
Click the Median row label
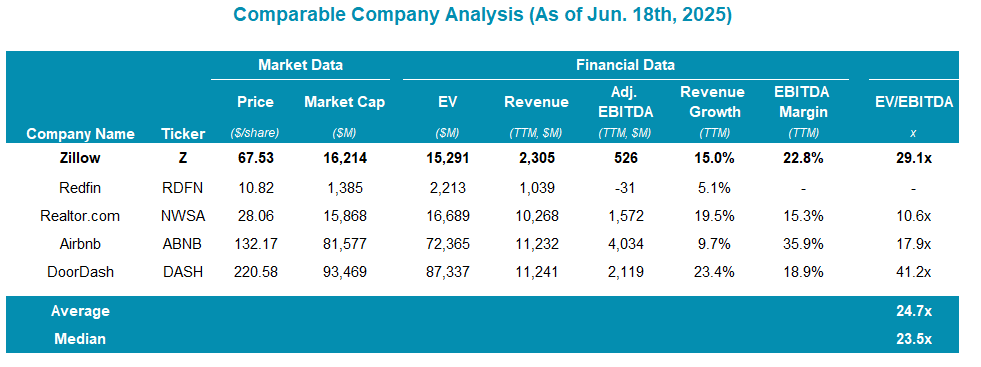(x=80, y=339)
